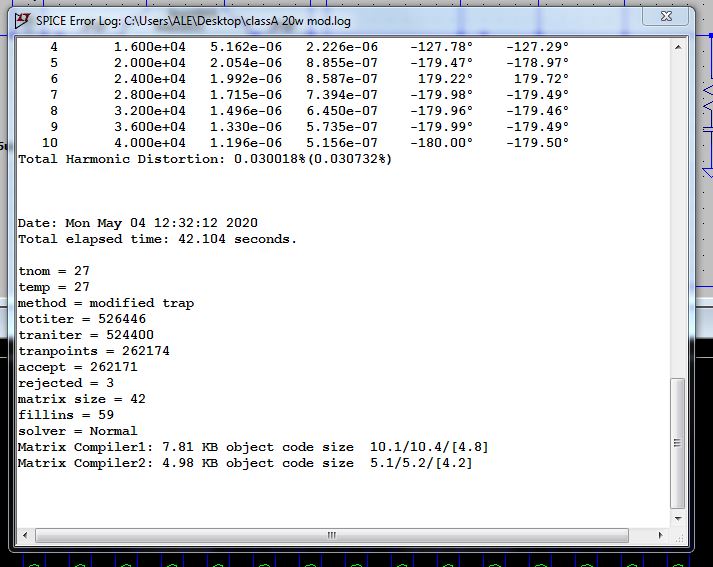The width and height of the screenshot is (713, 567).
Task: Click frequency 1.600e+04 in harmonic row 4
Action: [150, 47]
